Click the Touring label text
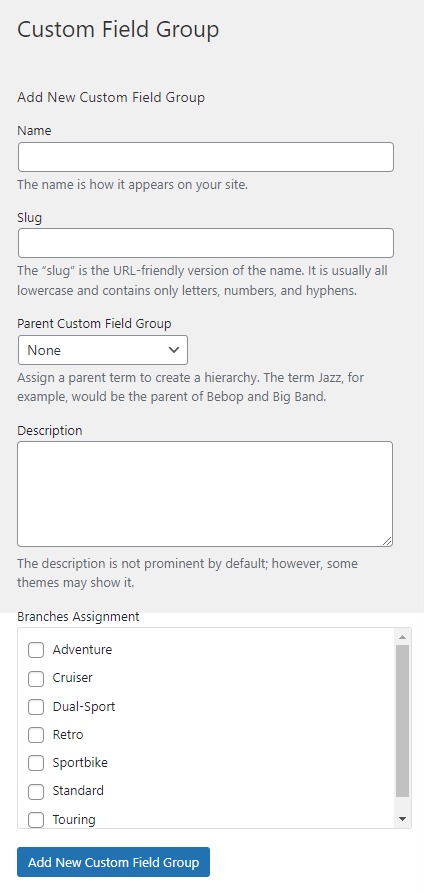This screenshot has width=424, height=893. pyautogui.click(x=74, y=820)
